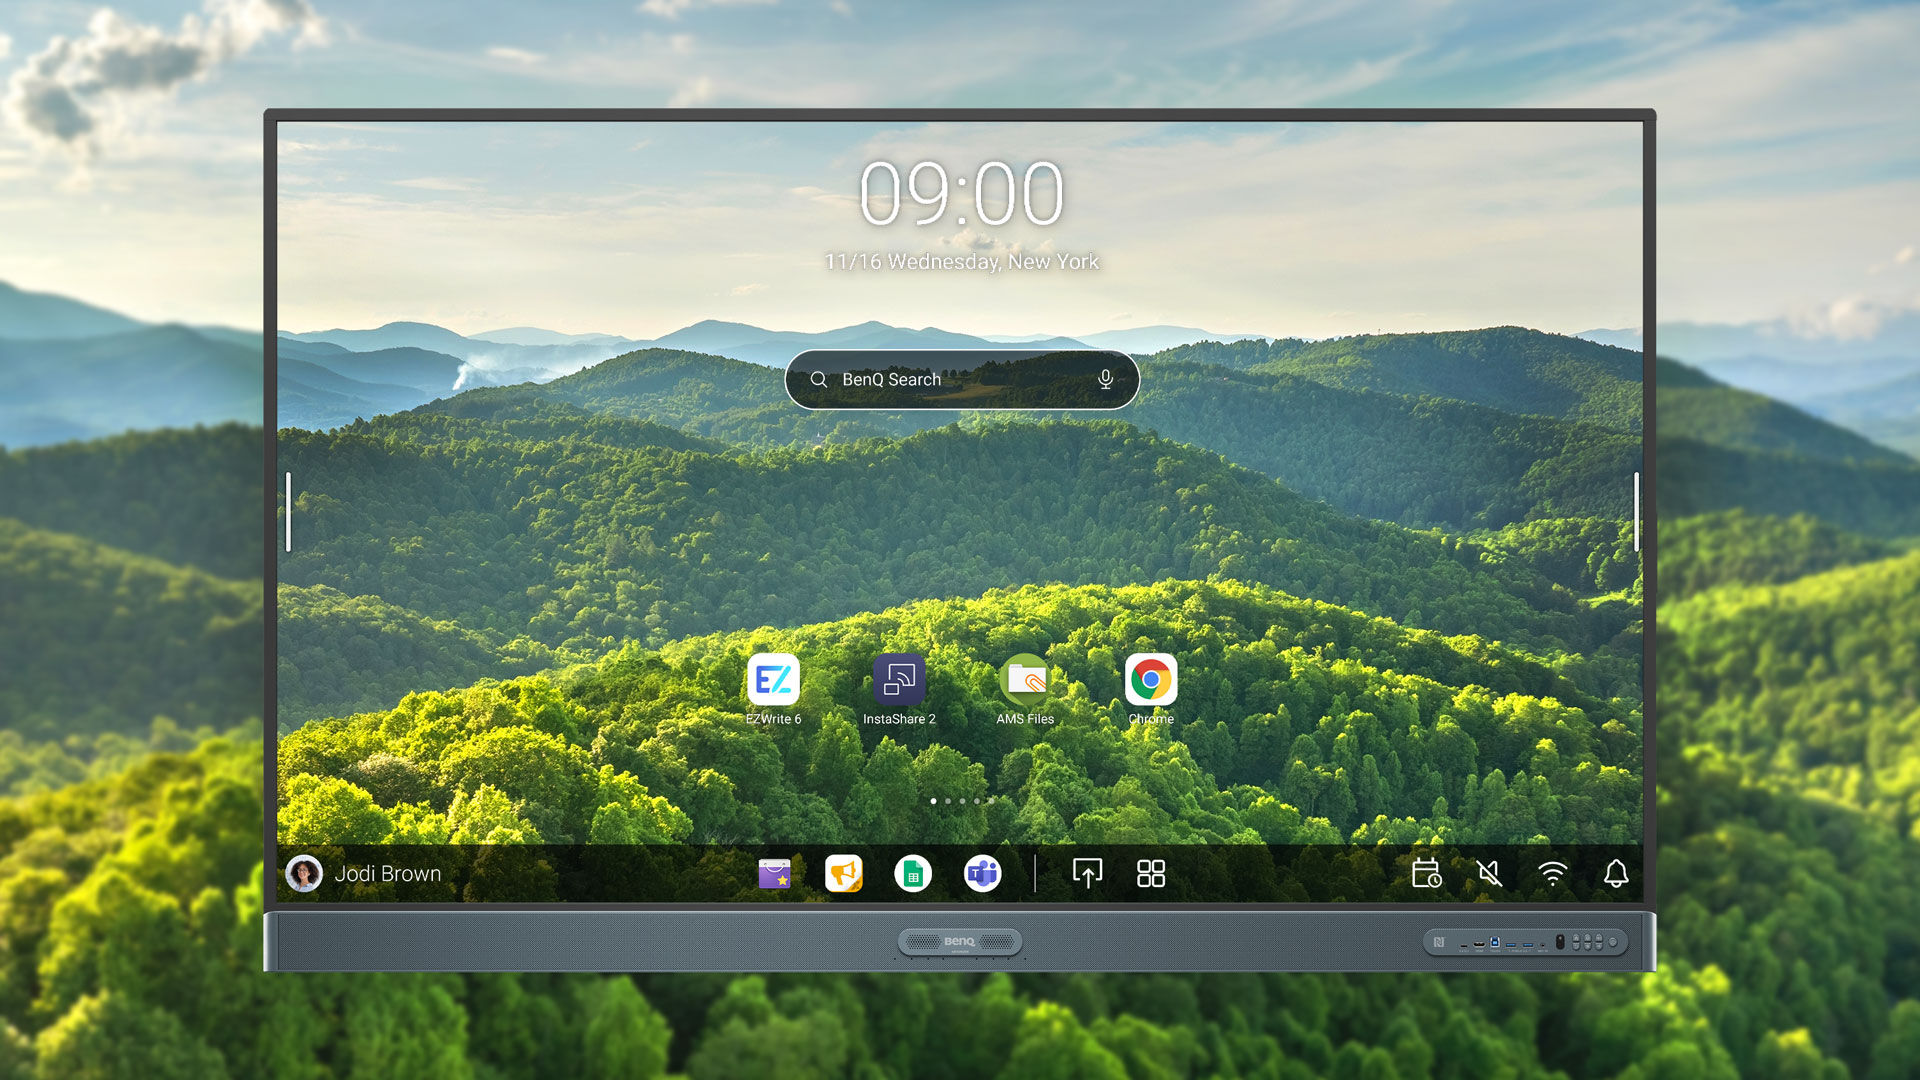1920x1080 pixels.
Task: Click the 11/16 Wednesday, New York date
Action: [x=962, y=262]
